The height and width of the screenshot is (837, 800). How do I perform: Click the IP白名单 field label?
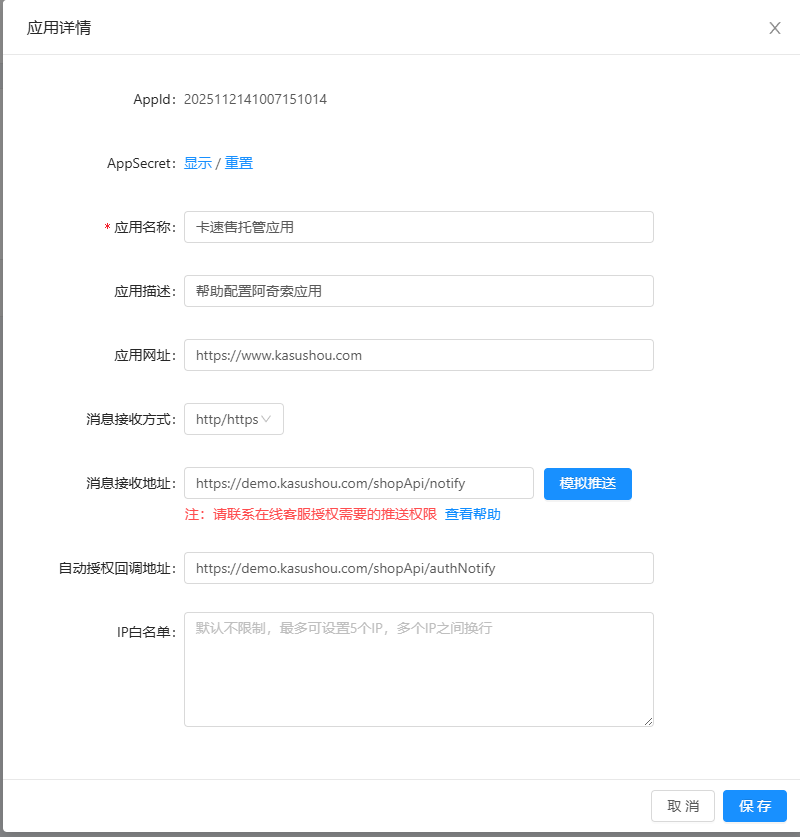point(146,632)
